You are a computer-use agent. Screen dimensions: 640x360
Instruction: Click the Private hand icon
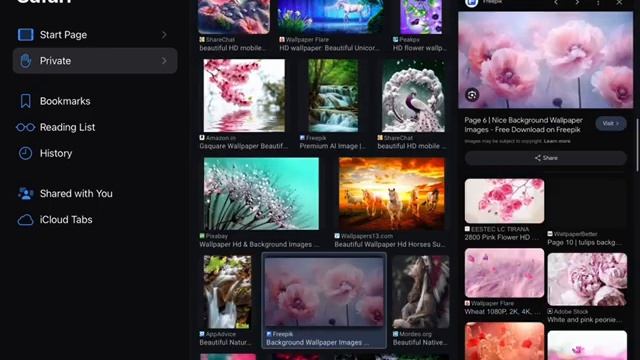coord(25,61)
